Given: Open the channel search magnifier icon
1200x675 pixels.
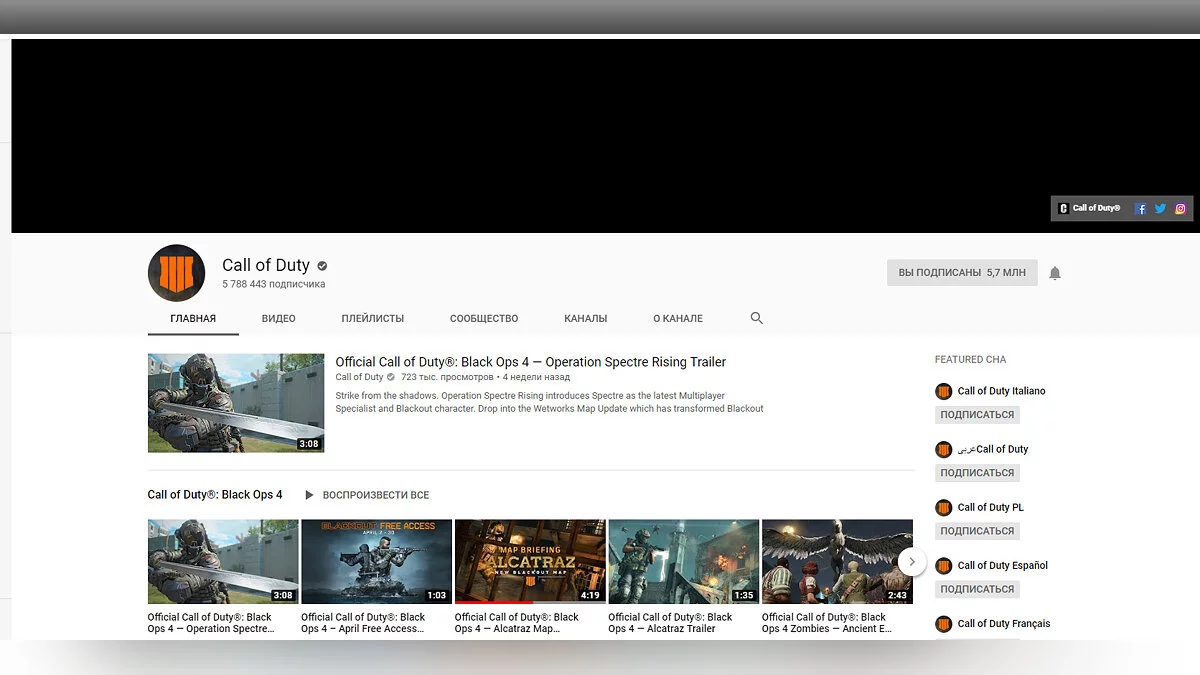Looking at the screenshot, I should pyautogui.click(x=756, y=318).
